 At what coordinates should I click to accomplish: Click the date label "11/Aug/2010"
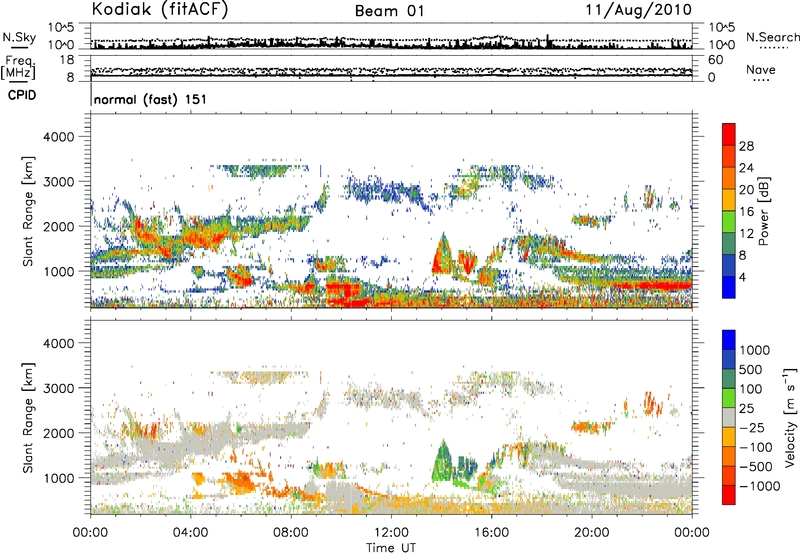(x=638, y=10)
